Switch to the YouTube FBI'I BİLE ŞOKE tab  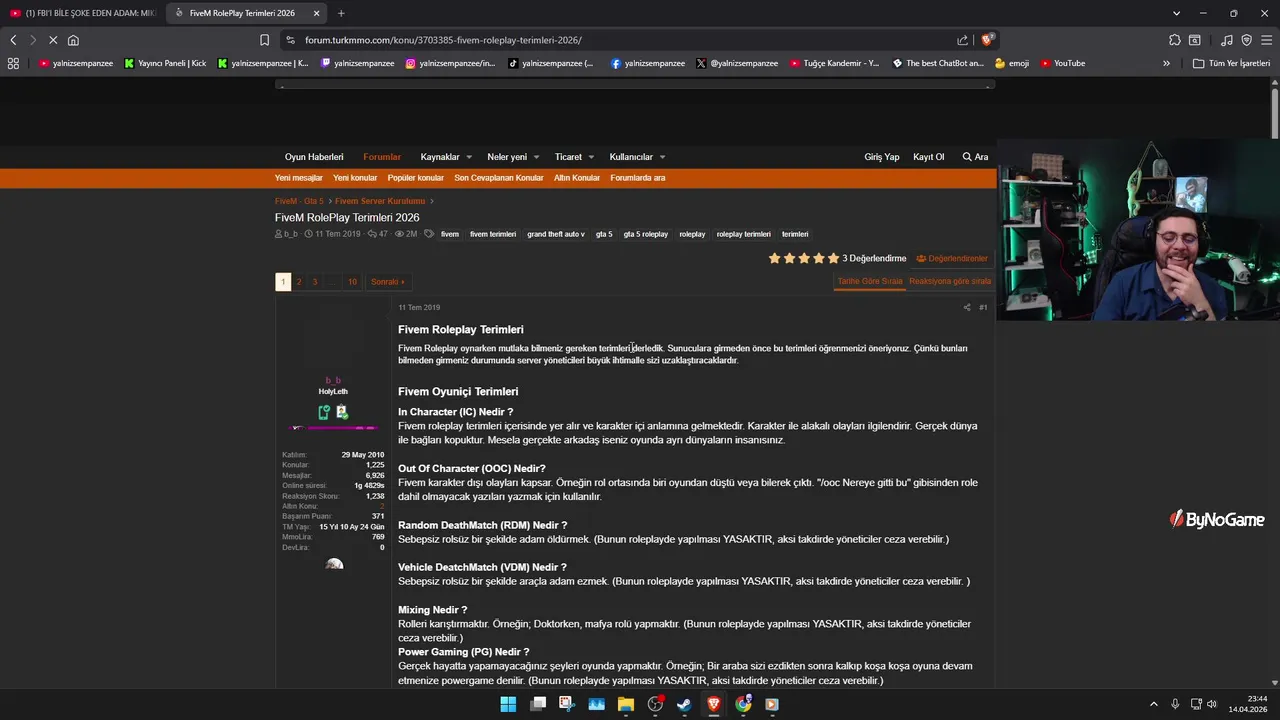[82, 13]
